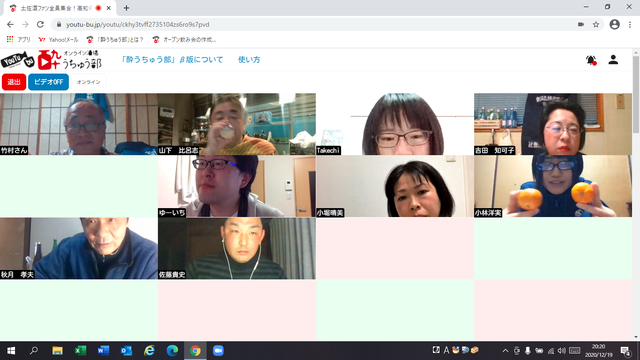
Task: Open Zoom from the taskbar
Action: pyautogui.click(x=218, y=351)
